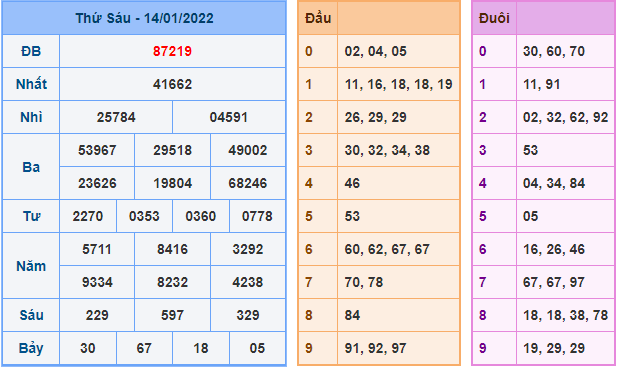Screen dimensions: 617x367
Task: Select Nhì prize number 25784
Action: click(116, 117)
